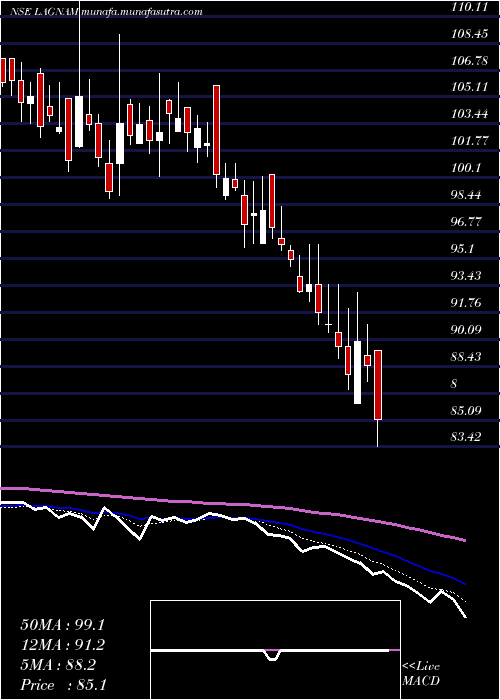500x700 pixels.
Task: Click the 108.45 price axis label
Action: coord(469,33)
